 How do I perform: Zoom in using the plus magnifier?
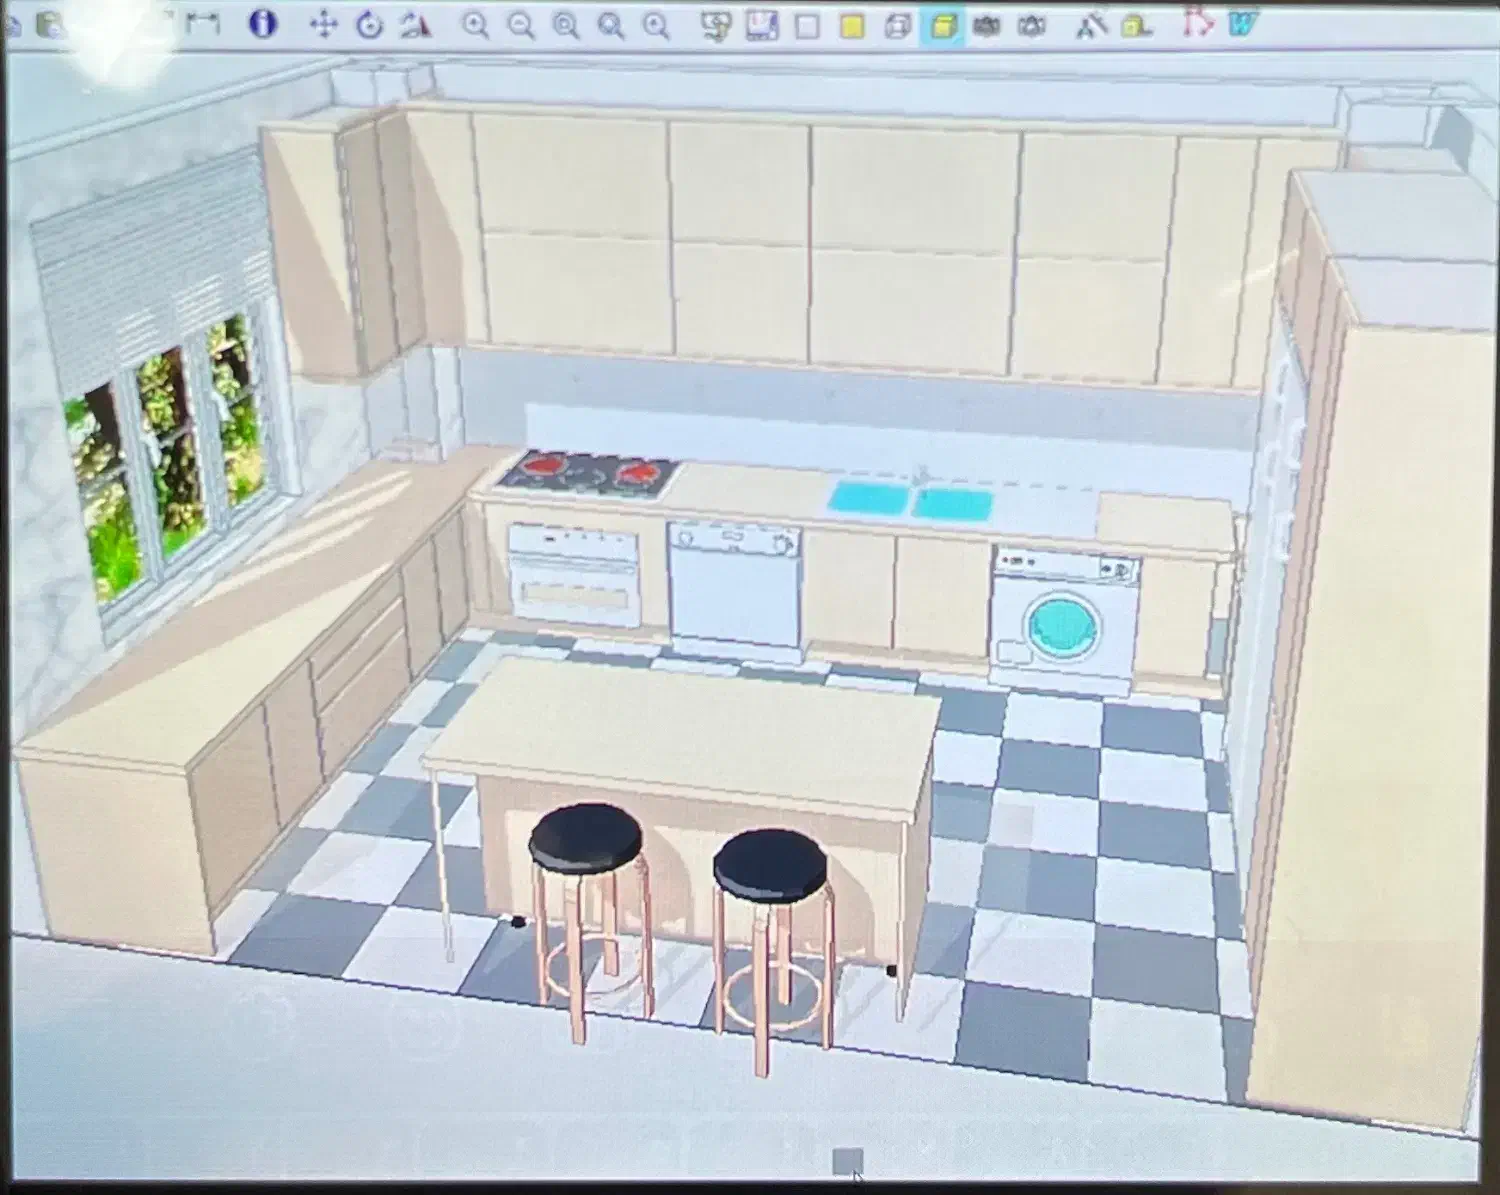[x=475, y=26]
